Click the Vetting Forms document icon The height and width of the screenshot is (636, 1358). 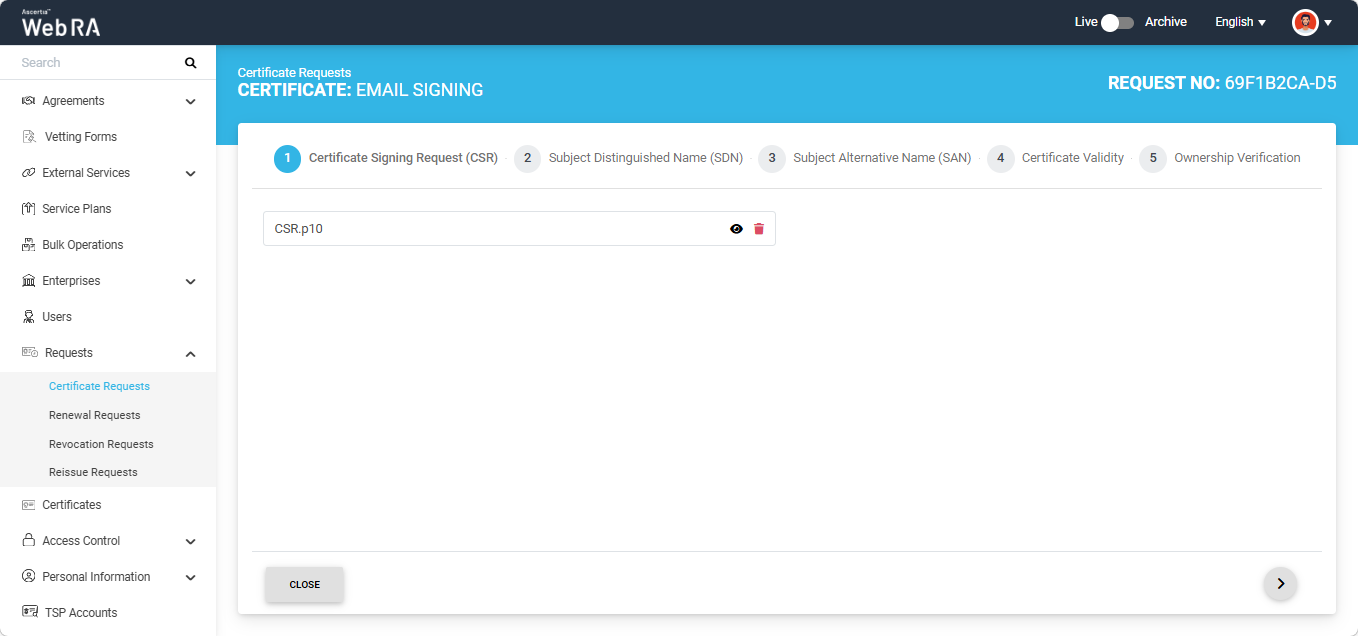pyautogui.click(x=29, y=137)
